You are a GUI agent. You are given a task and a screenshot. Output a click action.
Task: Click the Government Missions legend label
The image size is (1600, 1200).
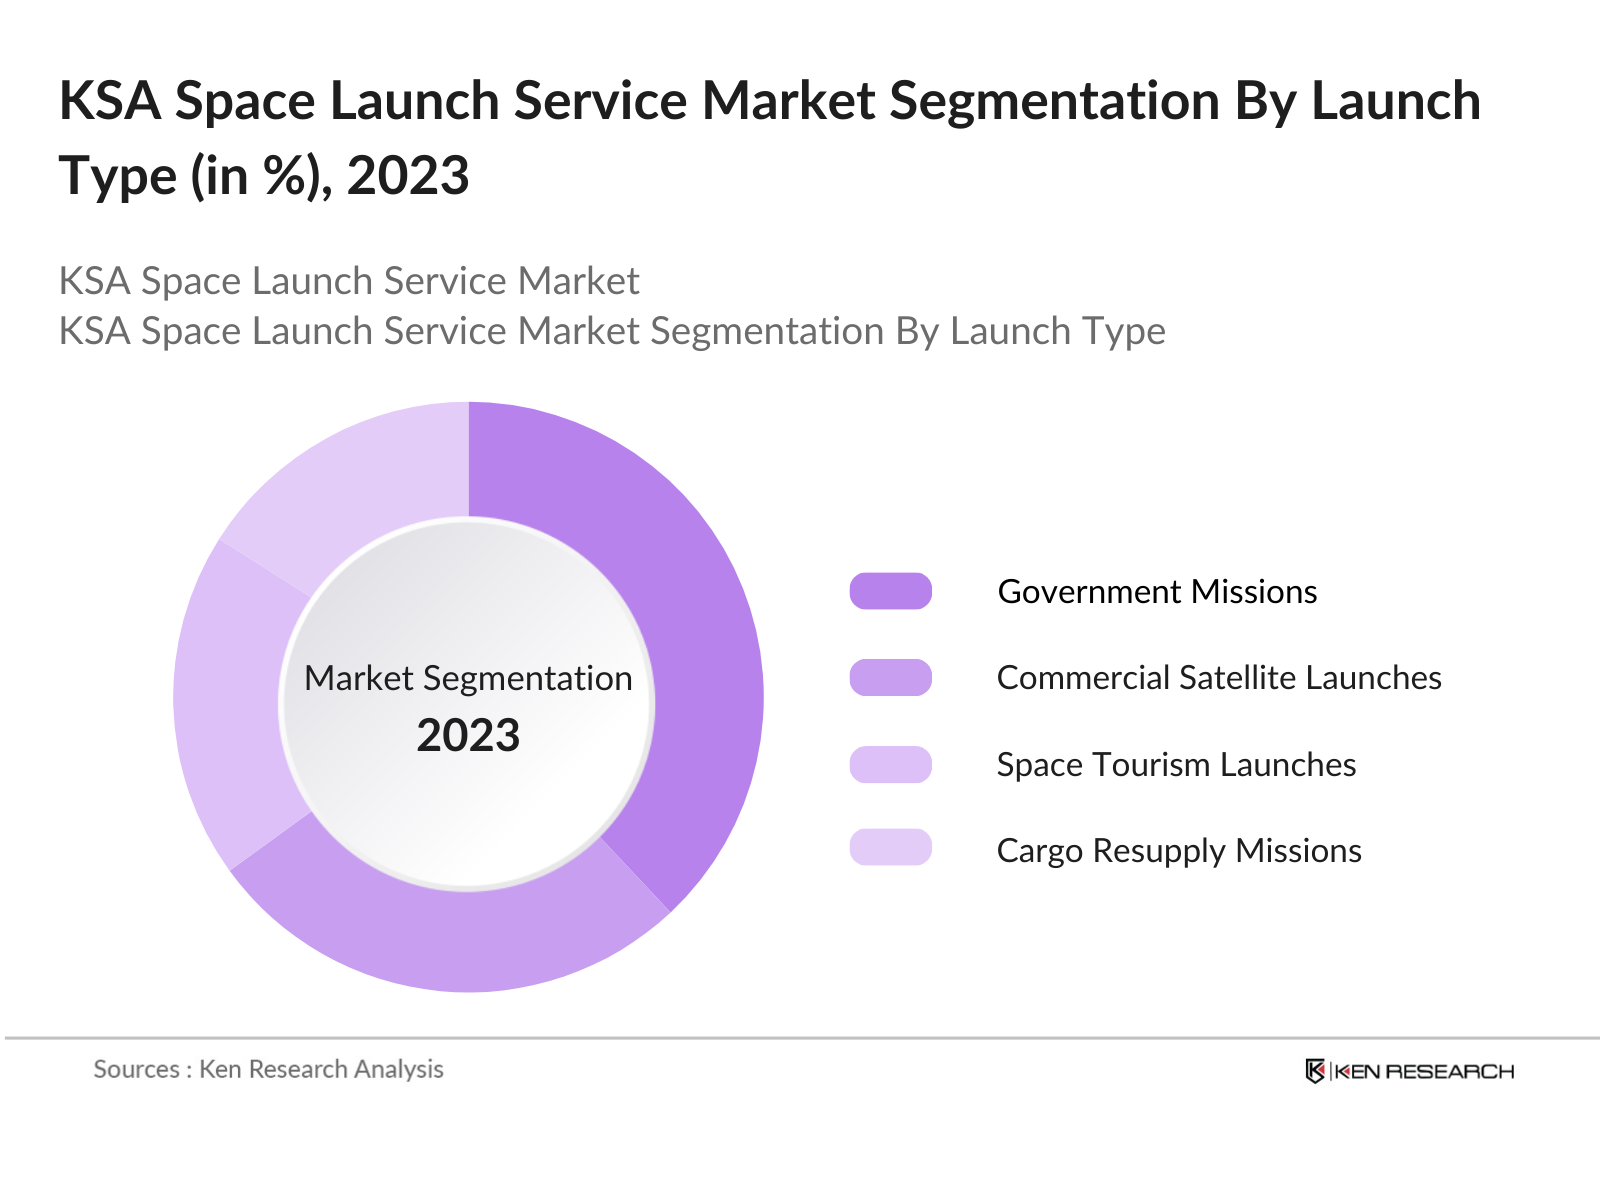1158,591
